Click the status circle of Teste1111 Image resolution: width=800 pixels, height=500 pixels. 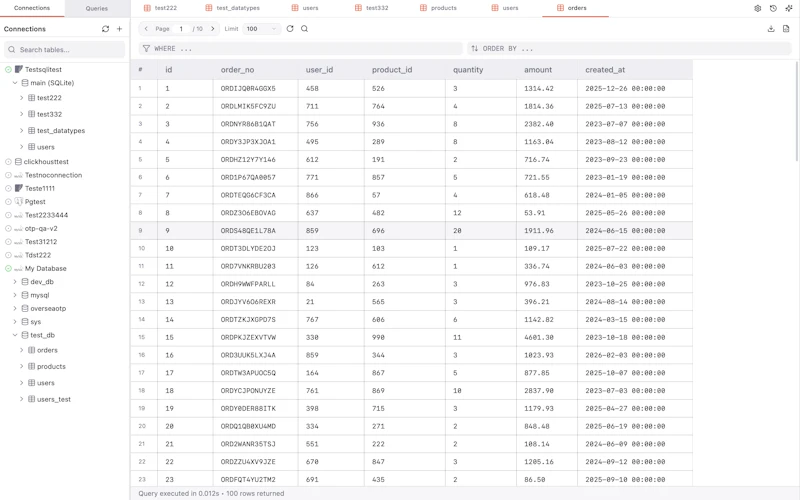click(x=8, y=188)
